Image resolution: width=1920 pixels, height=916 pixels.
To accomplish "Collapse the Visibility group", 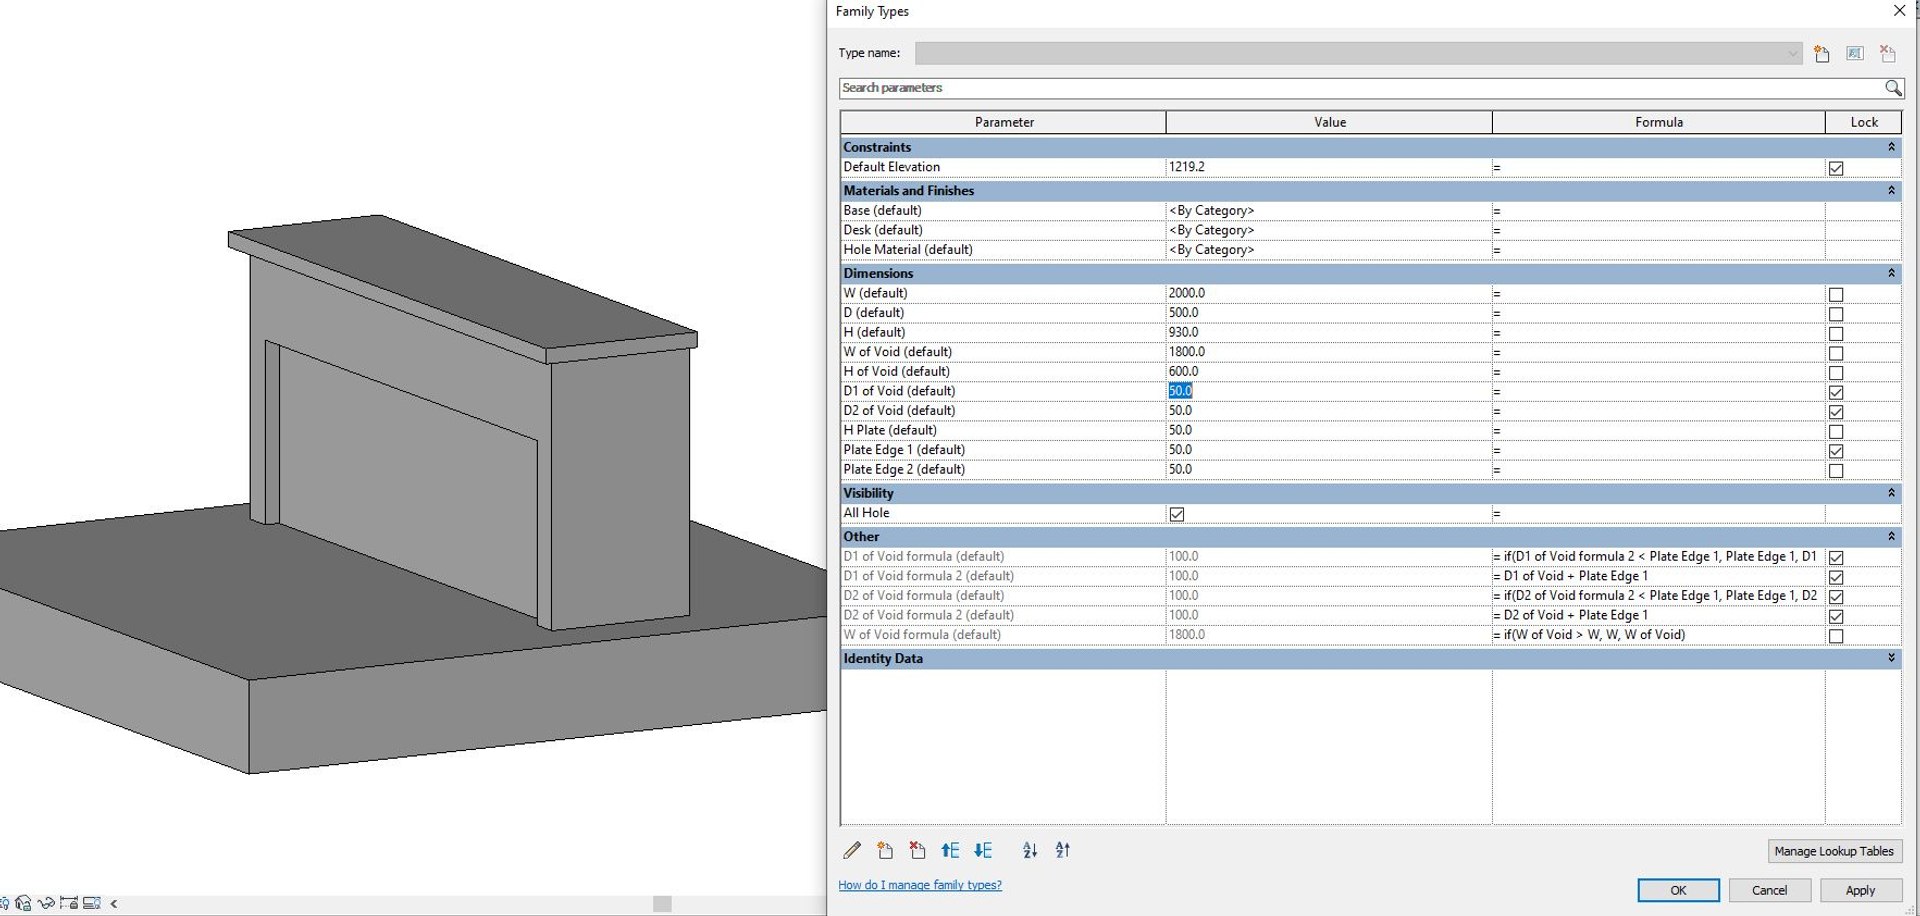I will pos(1891,493).
